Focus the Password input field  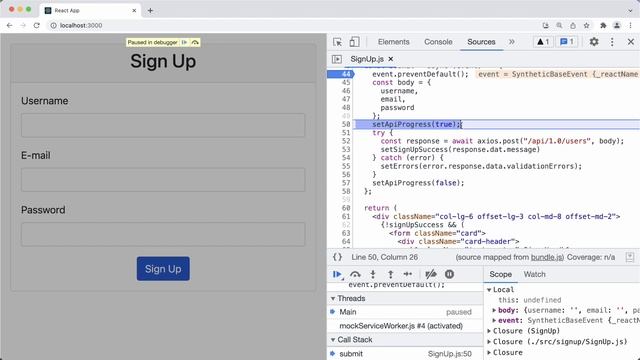(163, 234)
